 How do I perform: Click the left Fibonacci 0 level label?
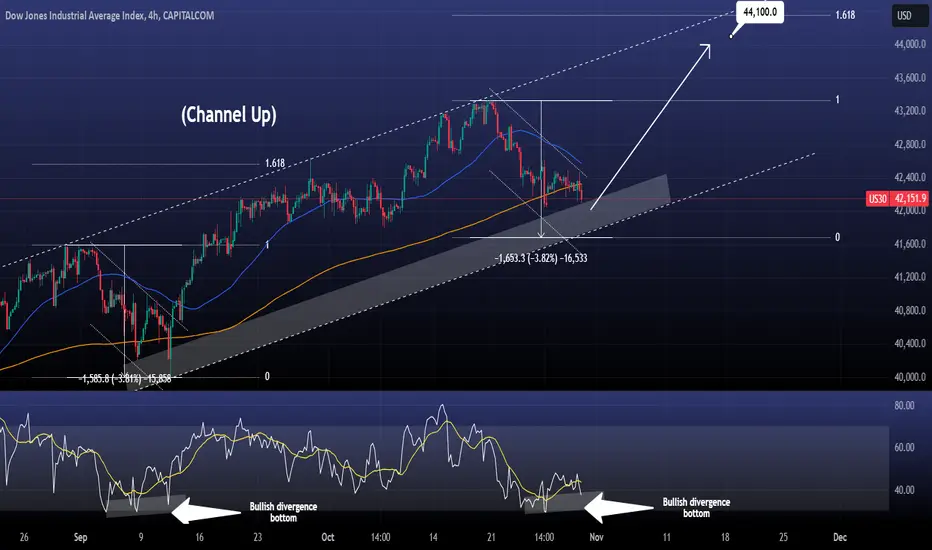coord(267,376)
